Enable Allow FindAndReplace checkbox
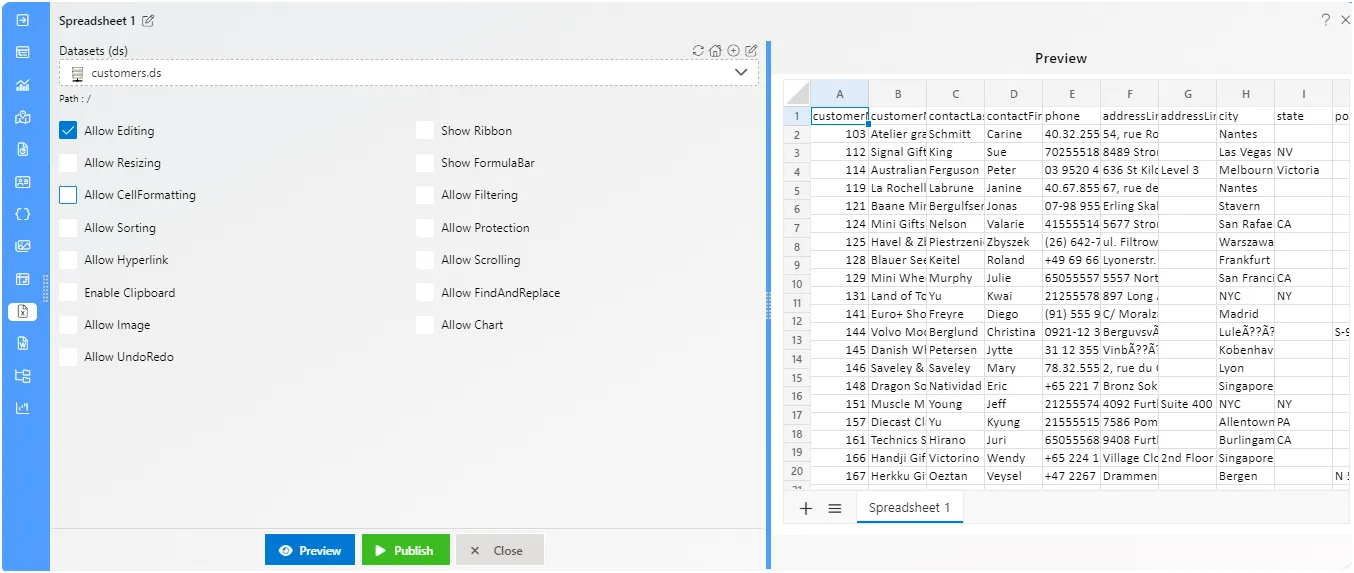The width and height of the screenshot is (1354, 573). point(425,293)
